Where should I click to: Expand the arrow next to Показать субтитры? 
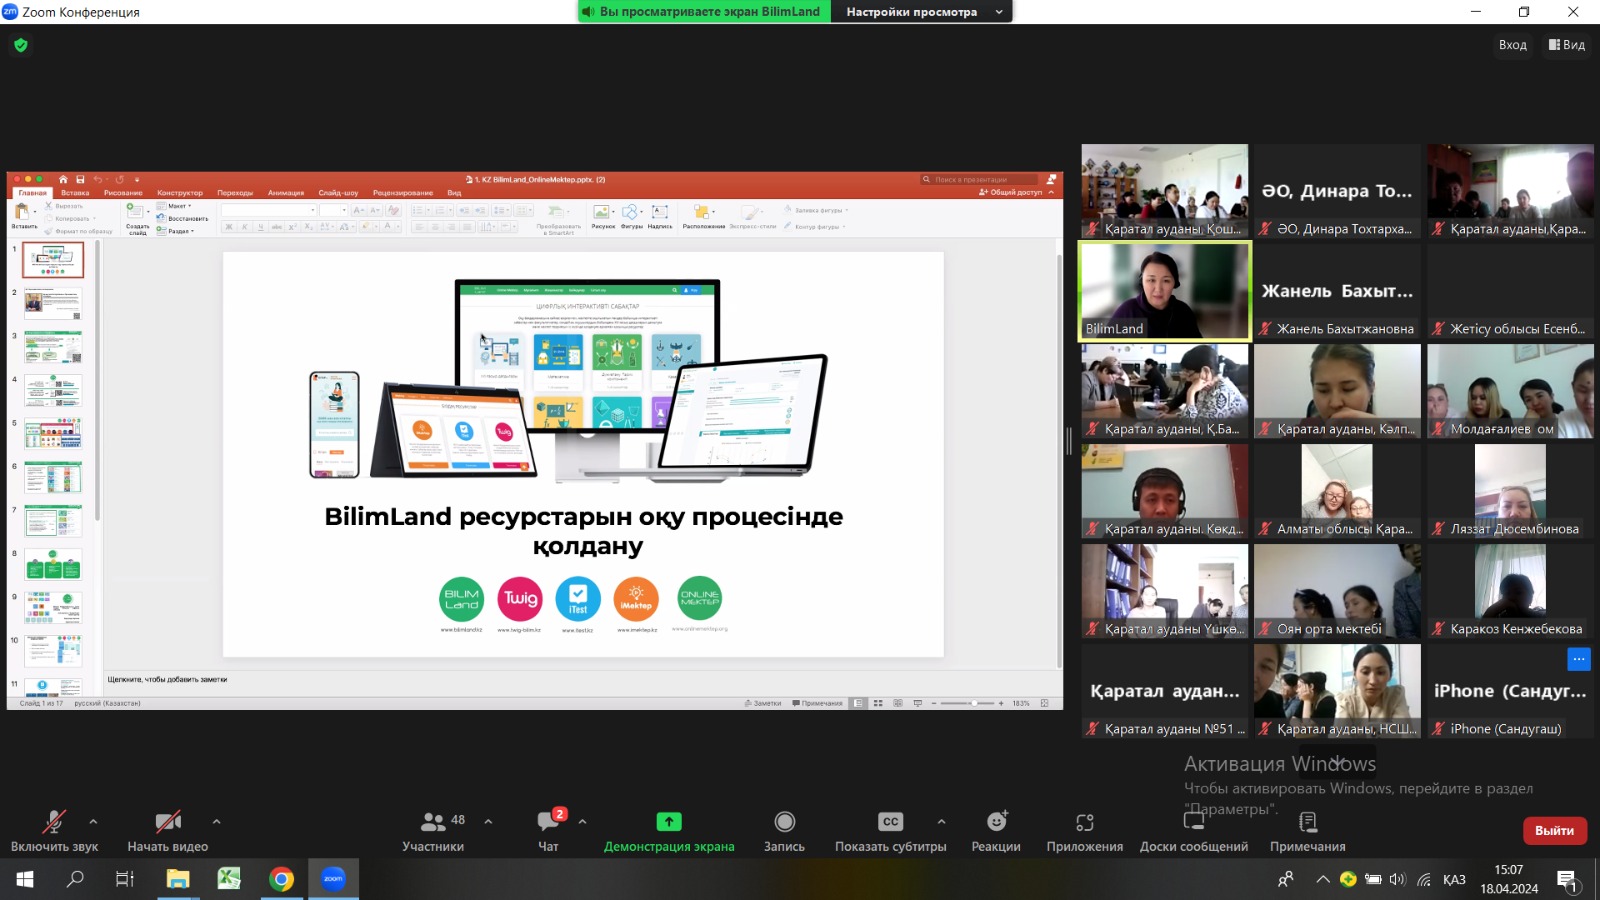pyautogui.click(x=941, y=822)
